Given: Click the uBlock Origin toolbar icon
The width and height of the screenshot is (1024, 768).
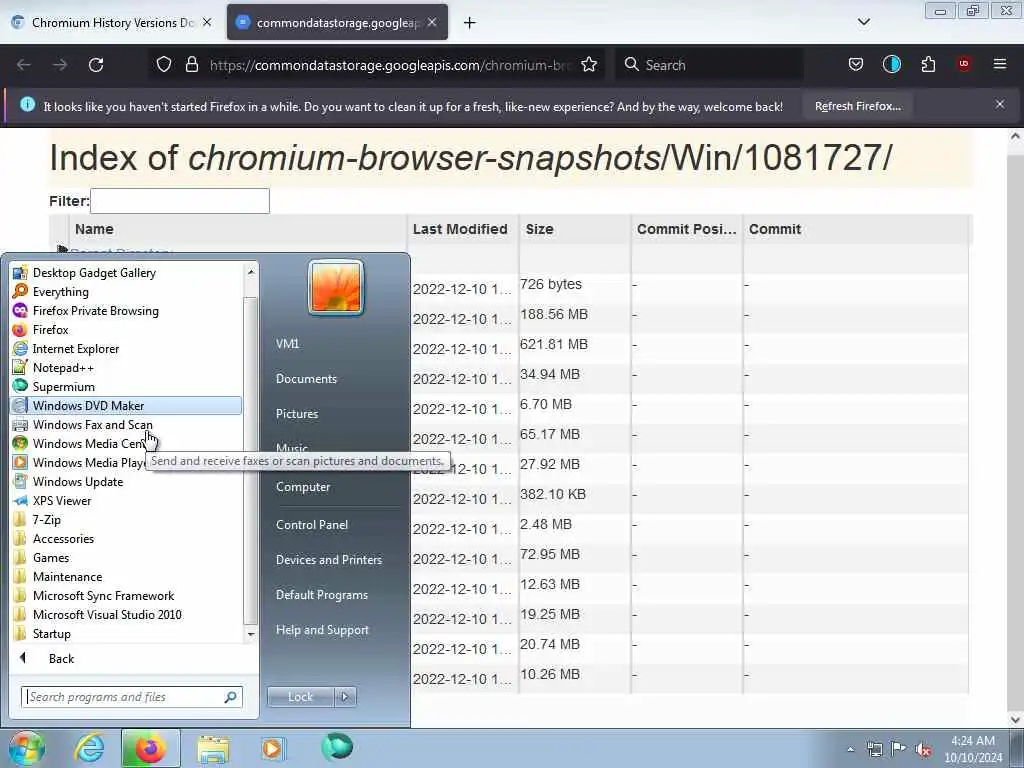Looking at the screenshot, I should point(964,64).
